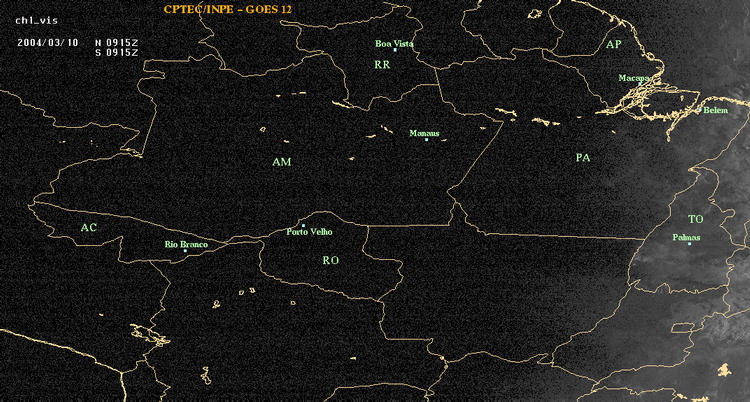The width and height of the screenshot is (750, 402).
Task: Click the AC state label
Action: pyautogui.click(x=88, y=228)
